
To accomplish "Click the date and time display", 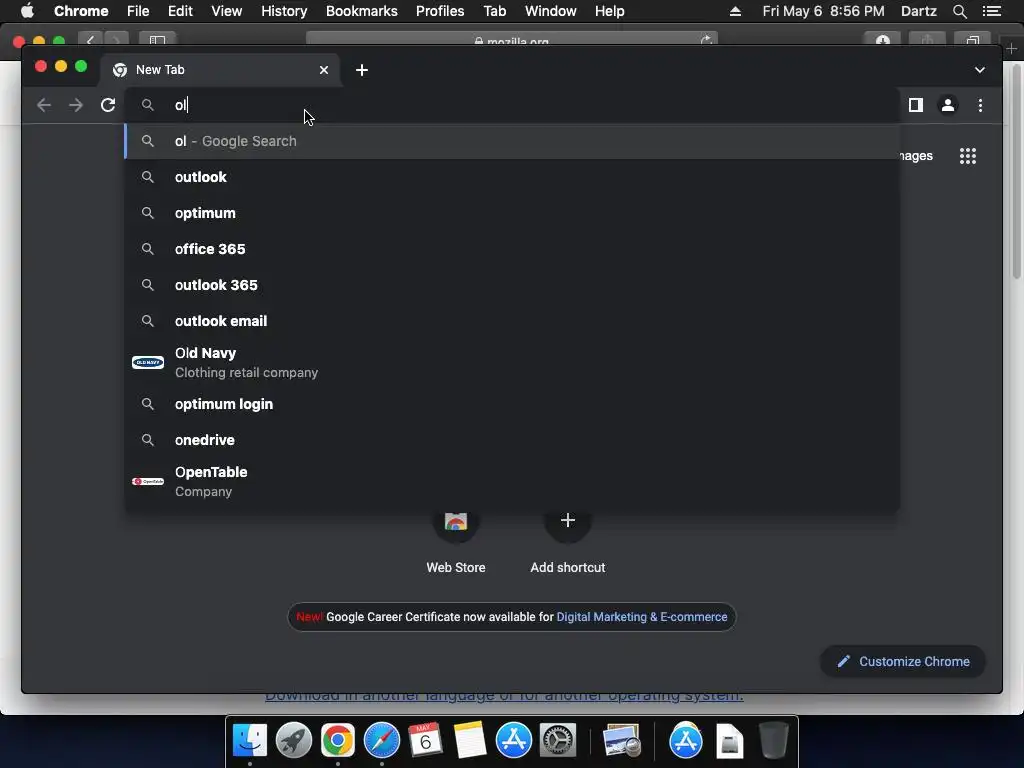I will (x=824, y=11).
